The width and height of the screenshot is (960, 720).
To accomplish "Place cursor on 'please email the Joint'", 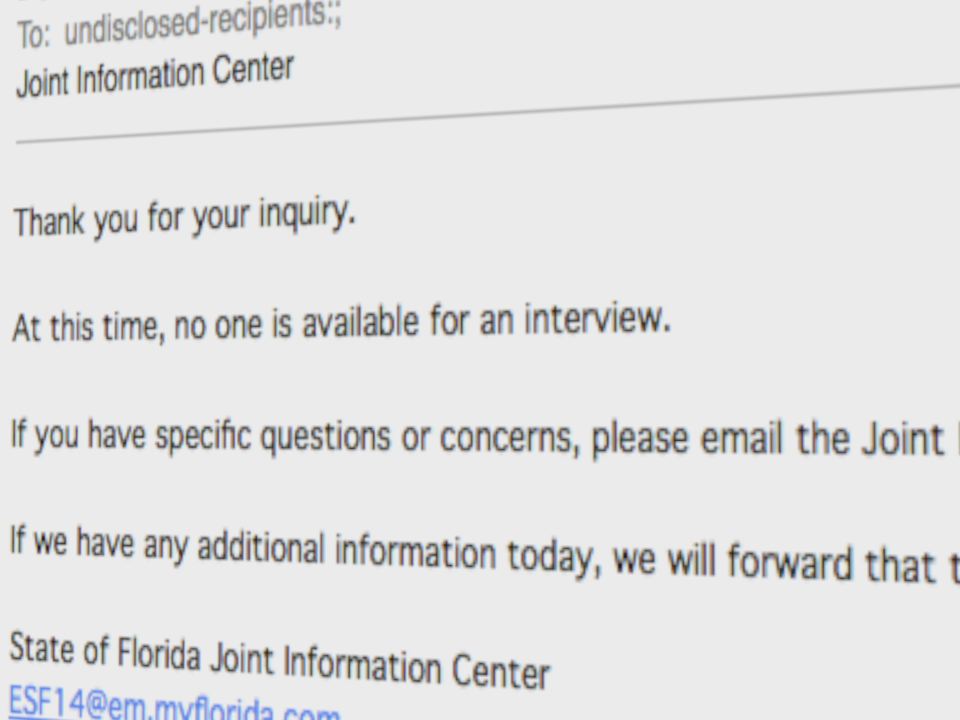I will pos(768,440).
